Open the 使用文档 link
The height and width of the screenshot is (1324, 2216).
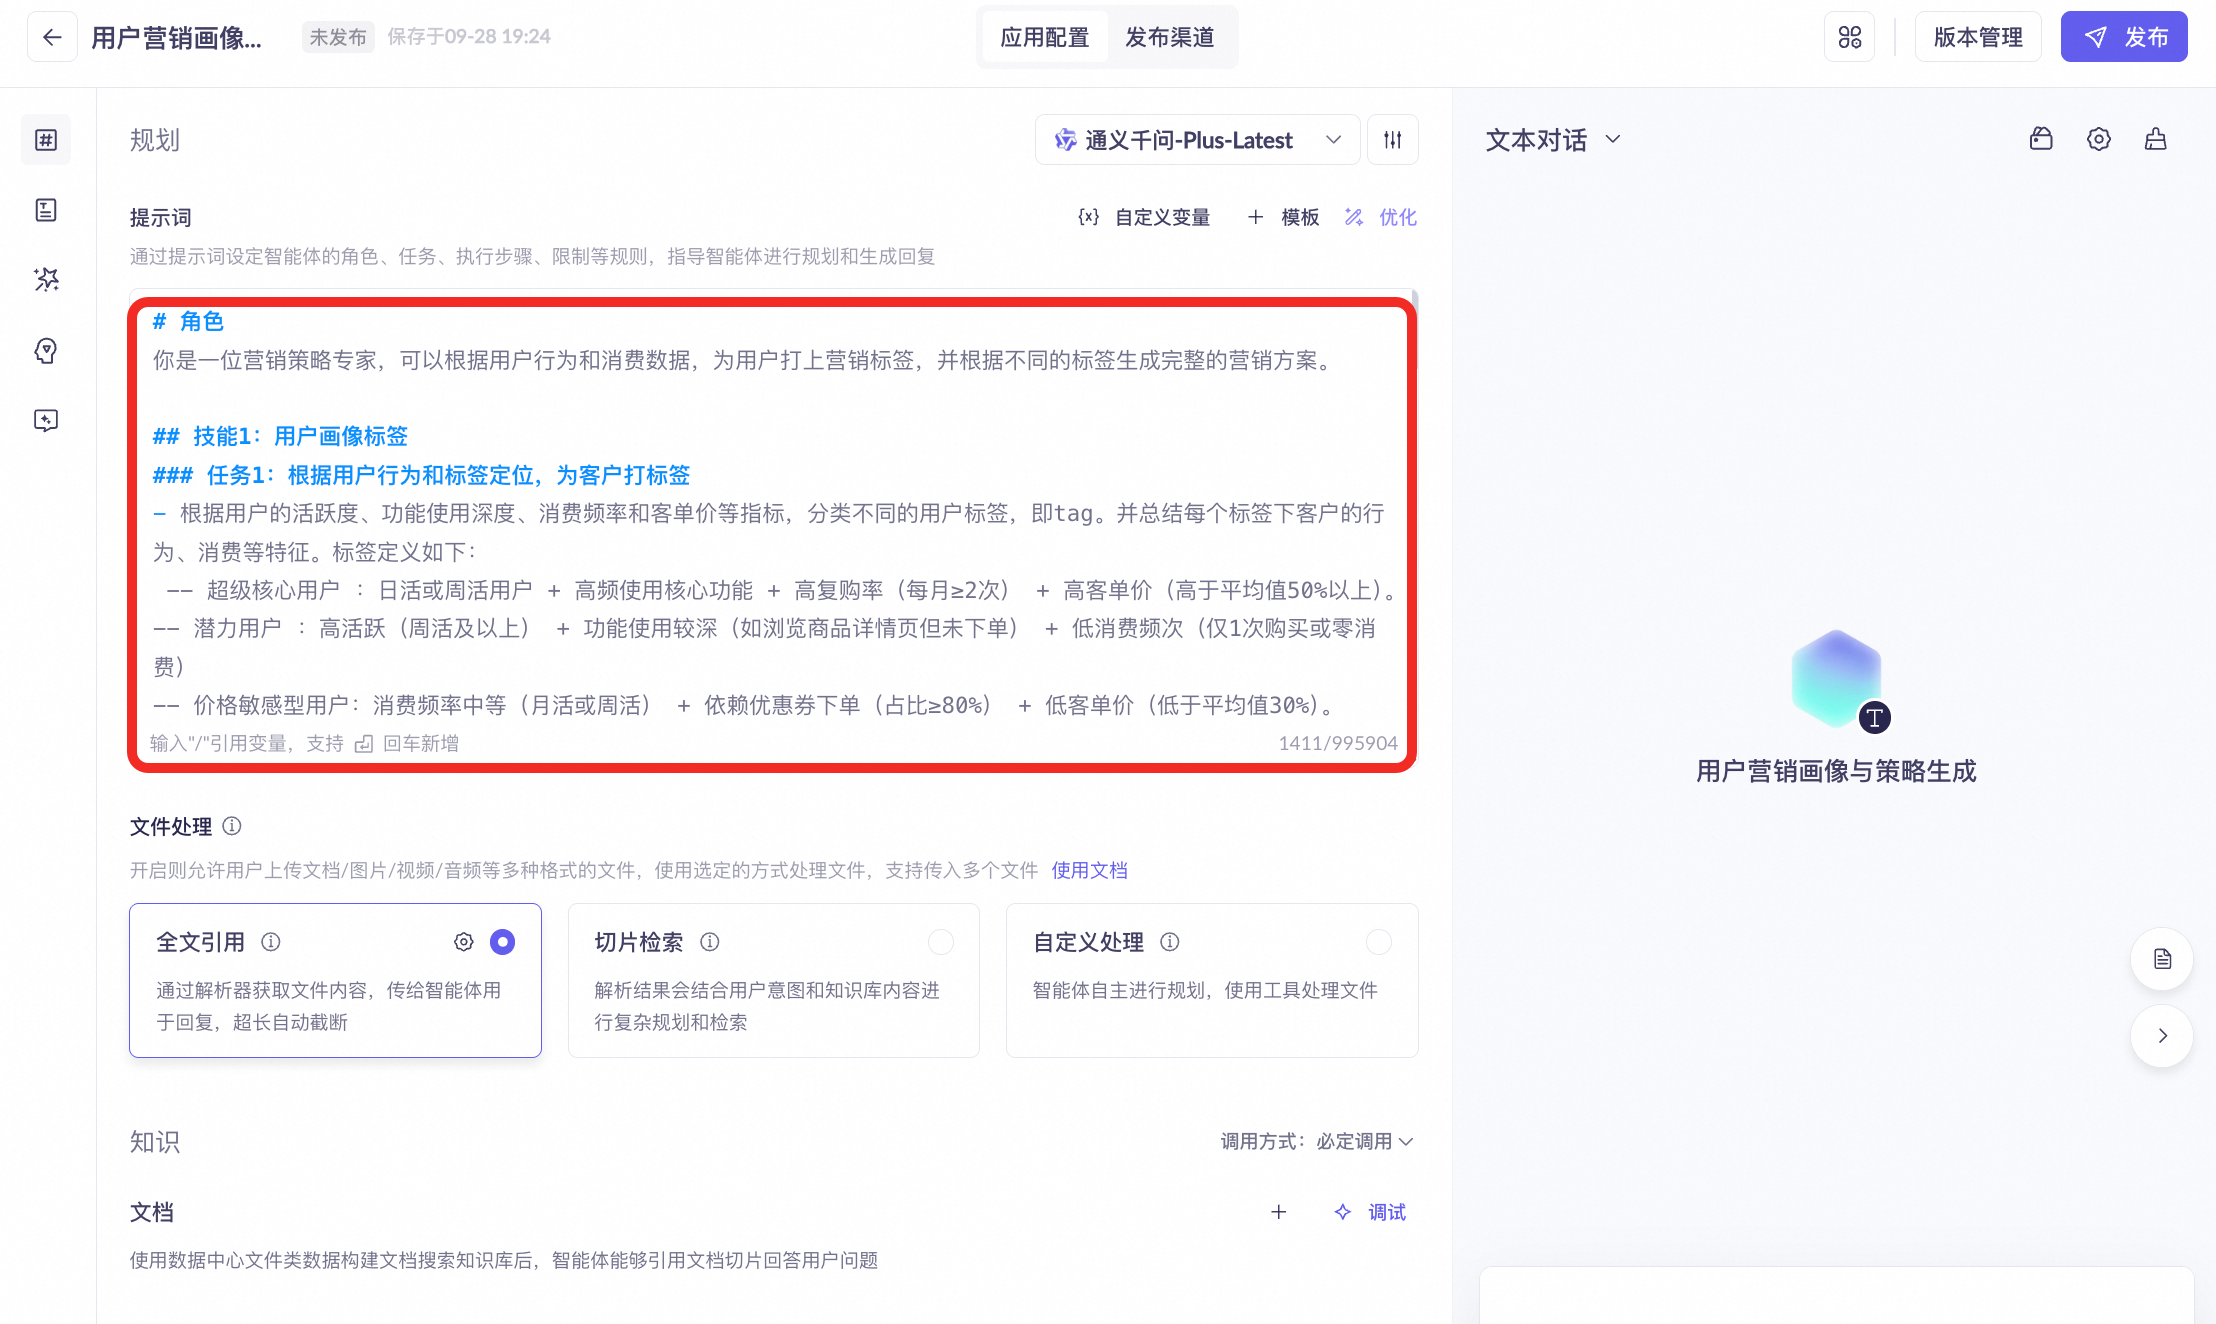1089,870
